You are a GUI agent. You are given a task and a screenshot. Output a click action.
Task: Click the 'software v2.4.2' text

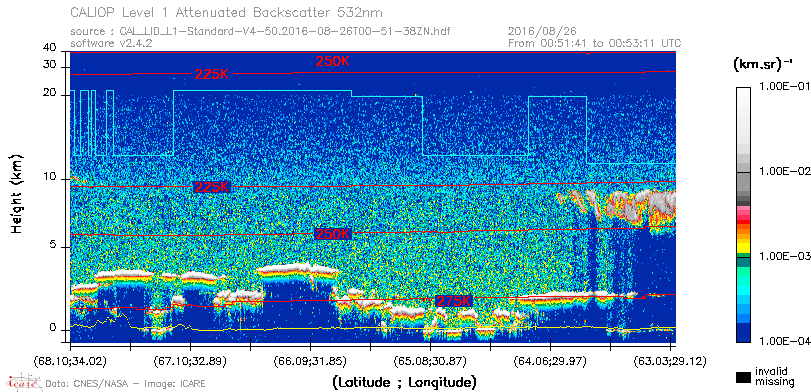click(x=111, y=43)
